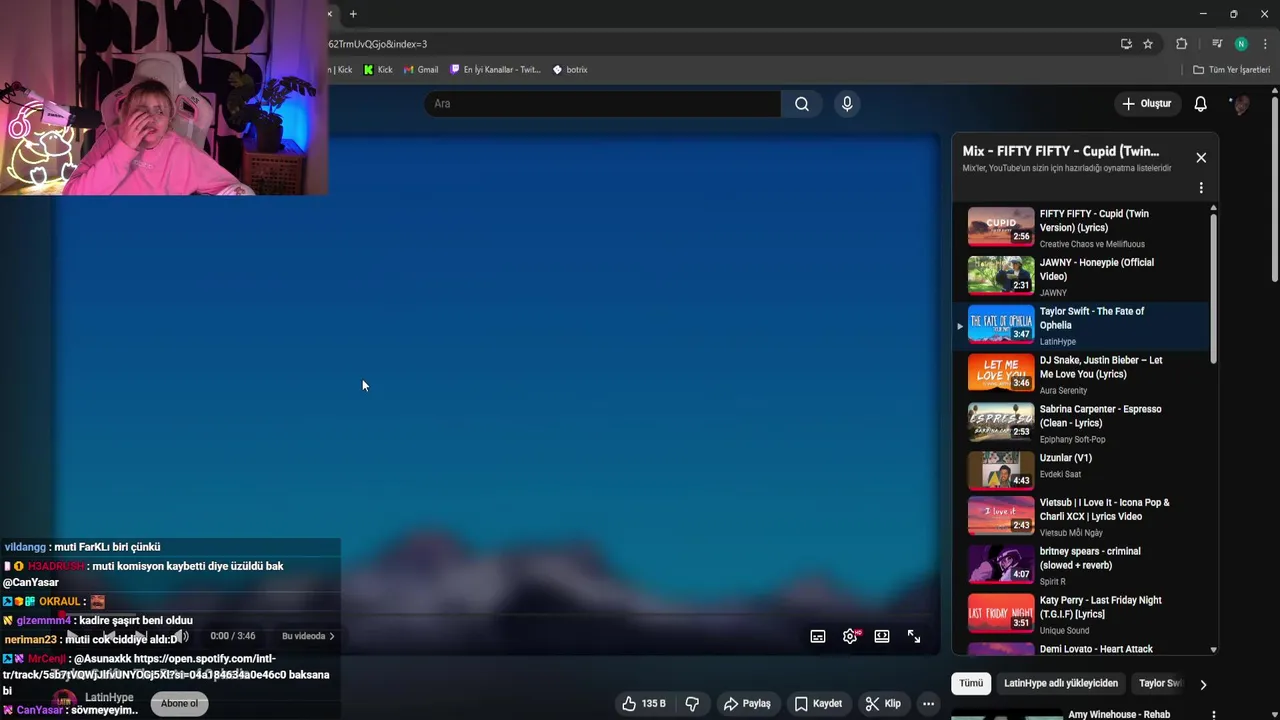
Task: Open Chrome media controls icon
Action: click(x=1217, y=44)
